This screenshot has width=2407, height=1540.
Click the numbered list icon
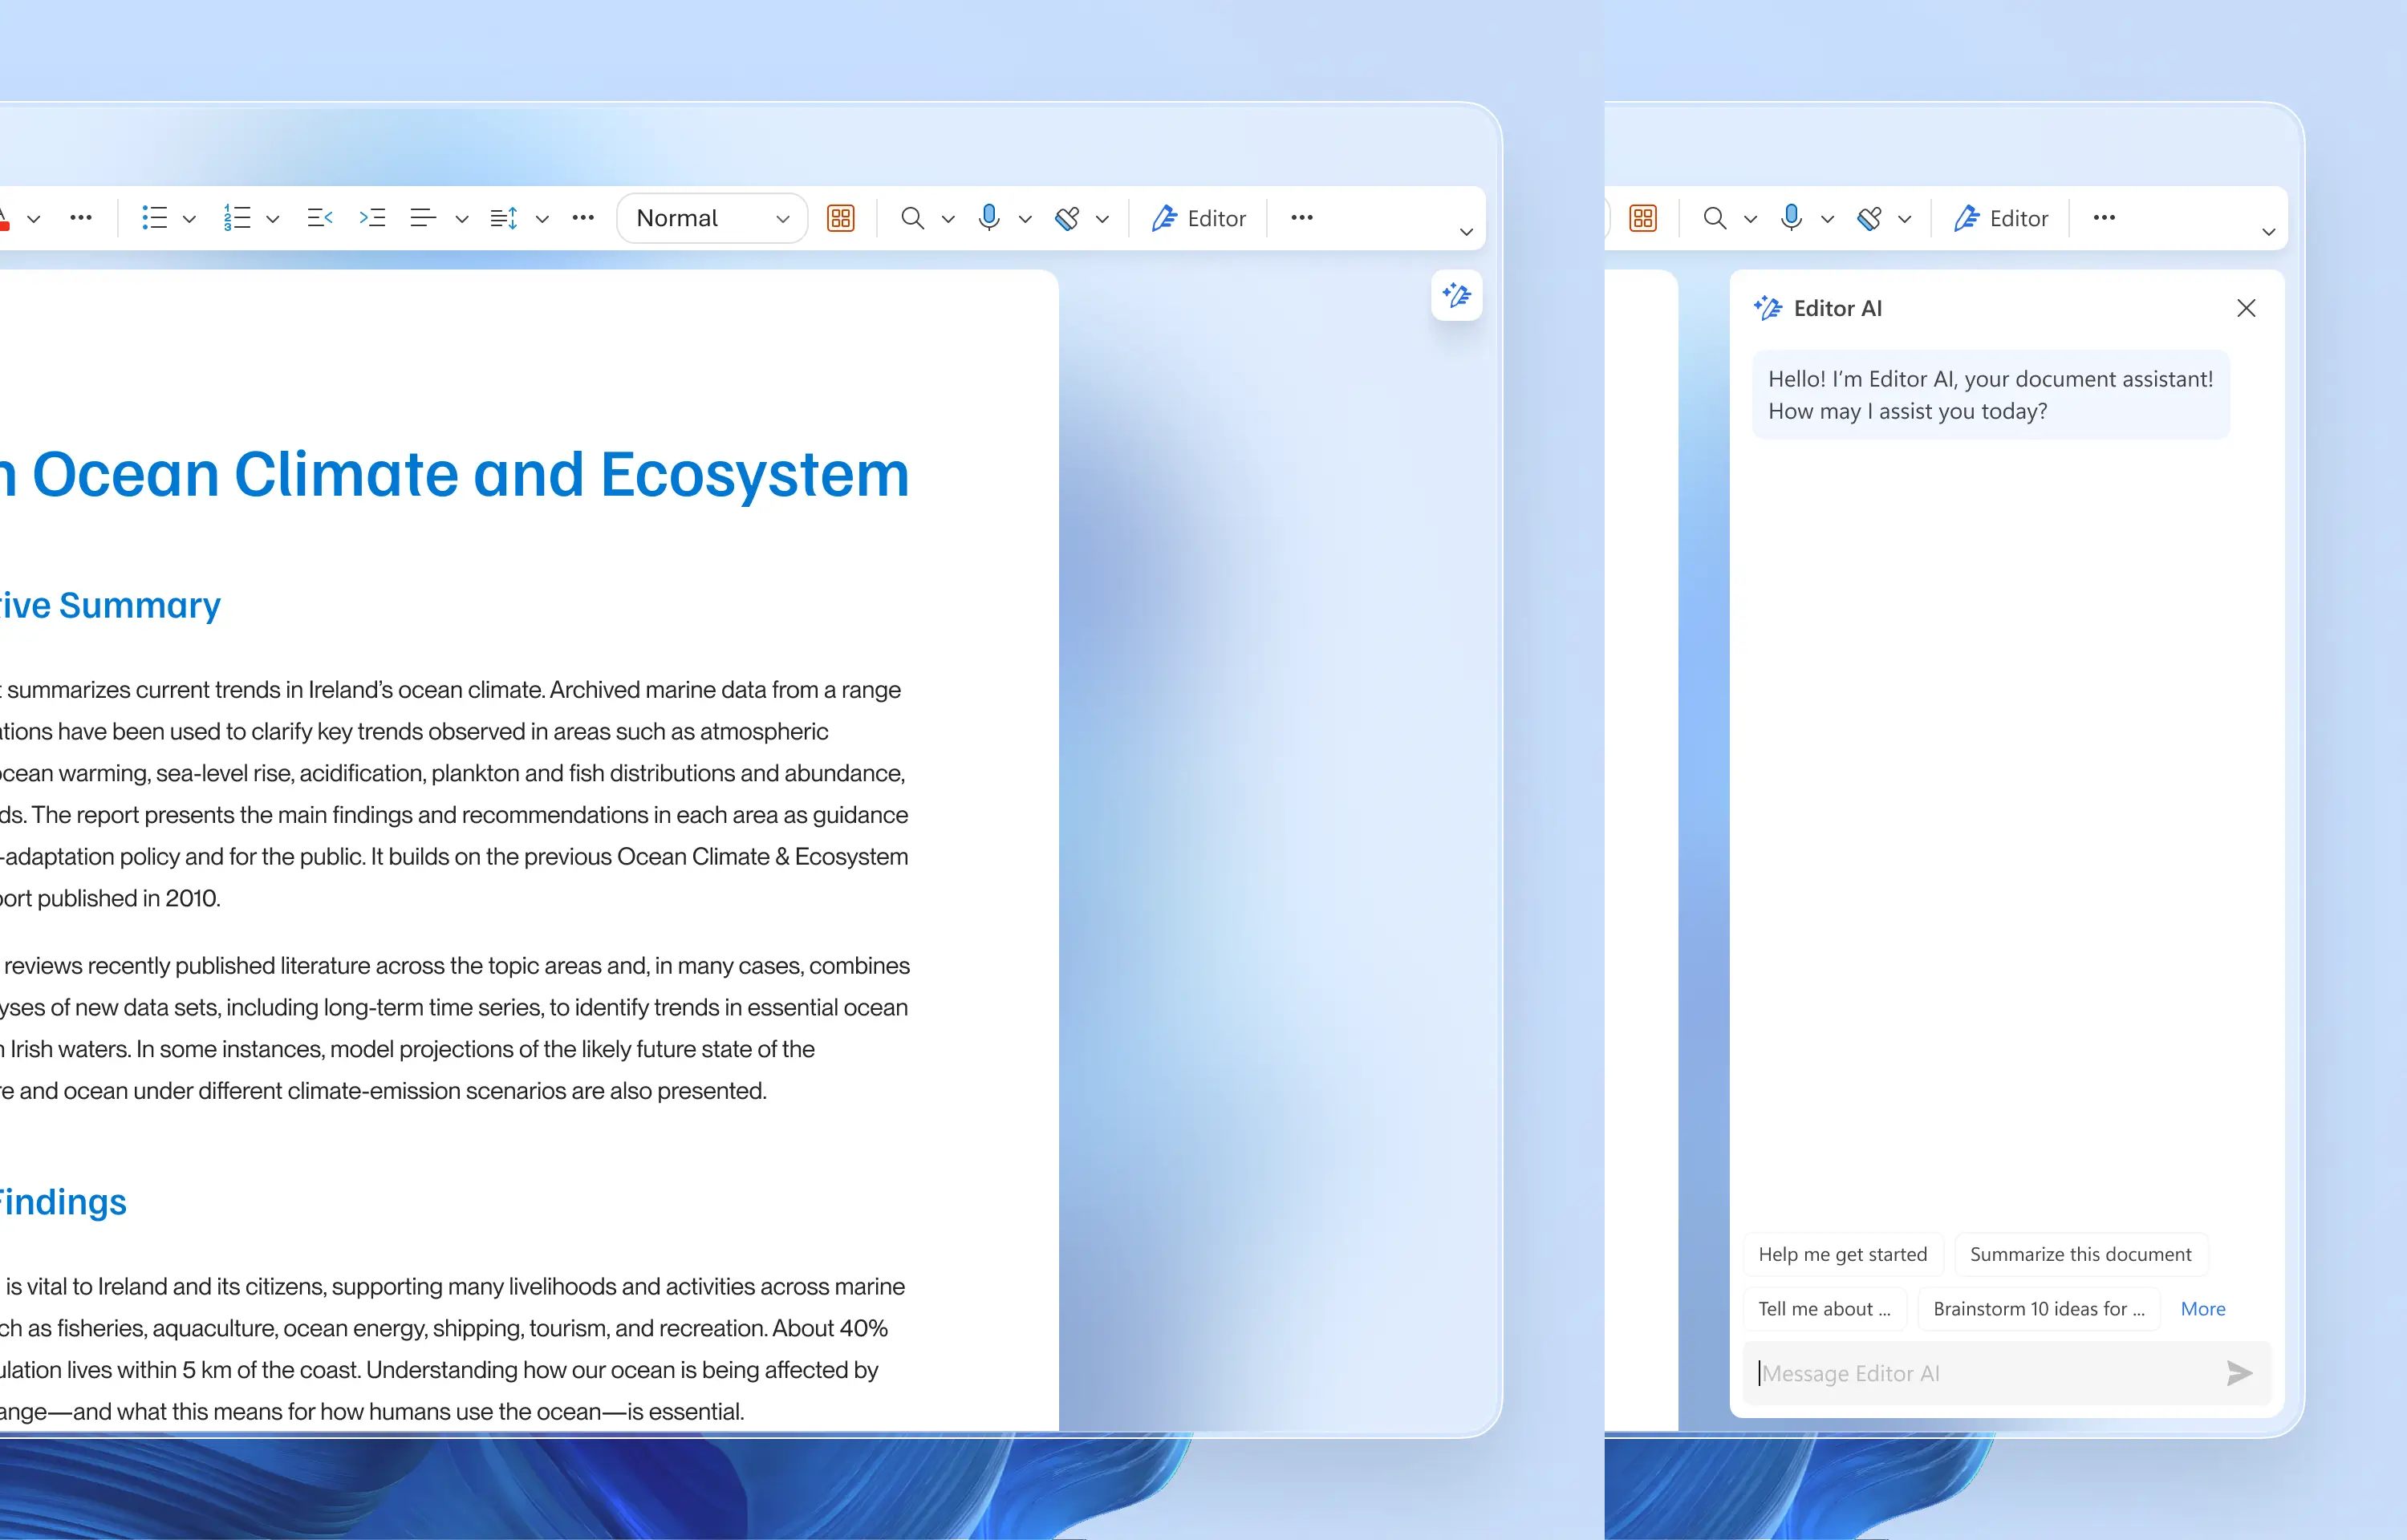coord(236,218)
